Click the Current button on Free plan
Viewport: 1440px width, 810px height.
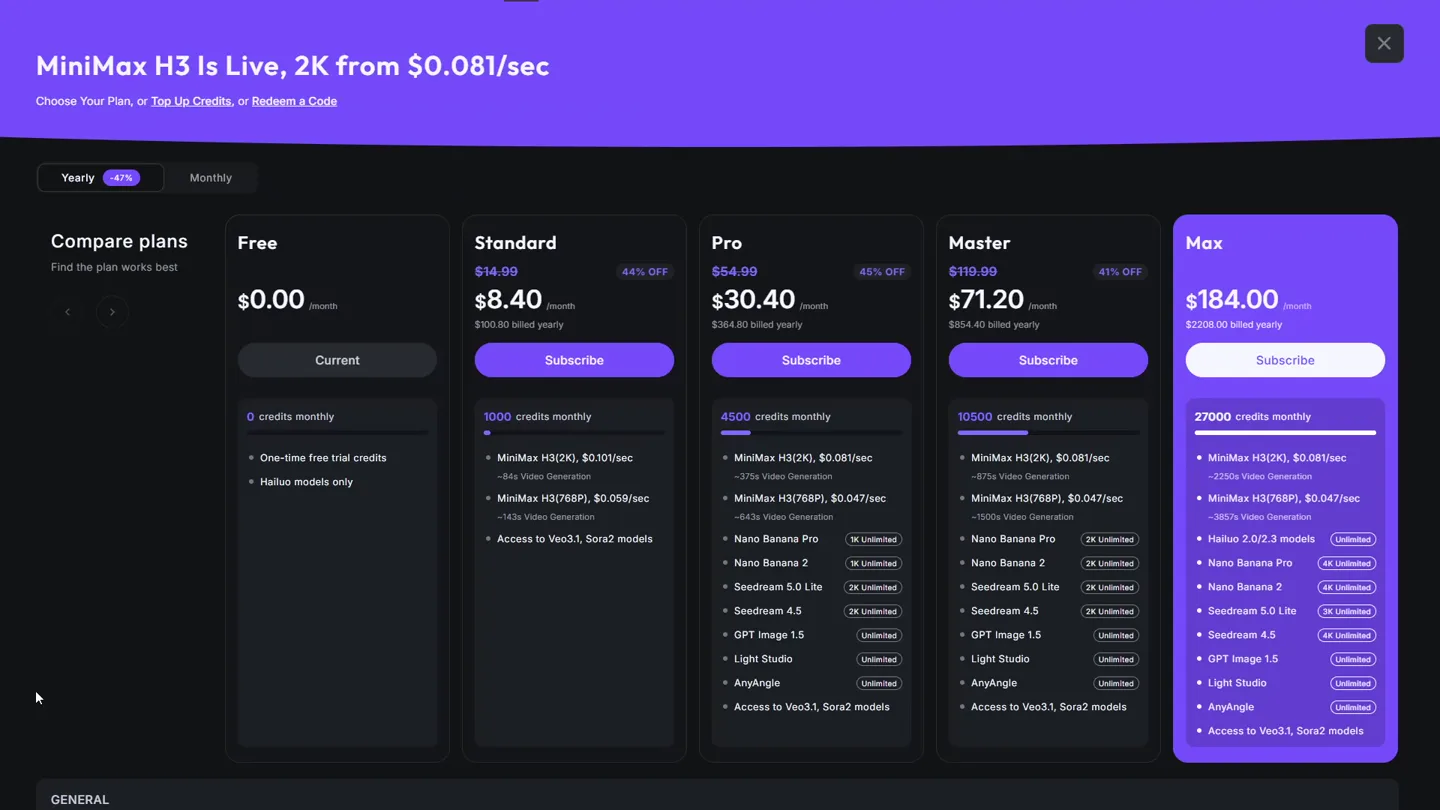[337, 360]
